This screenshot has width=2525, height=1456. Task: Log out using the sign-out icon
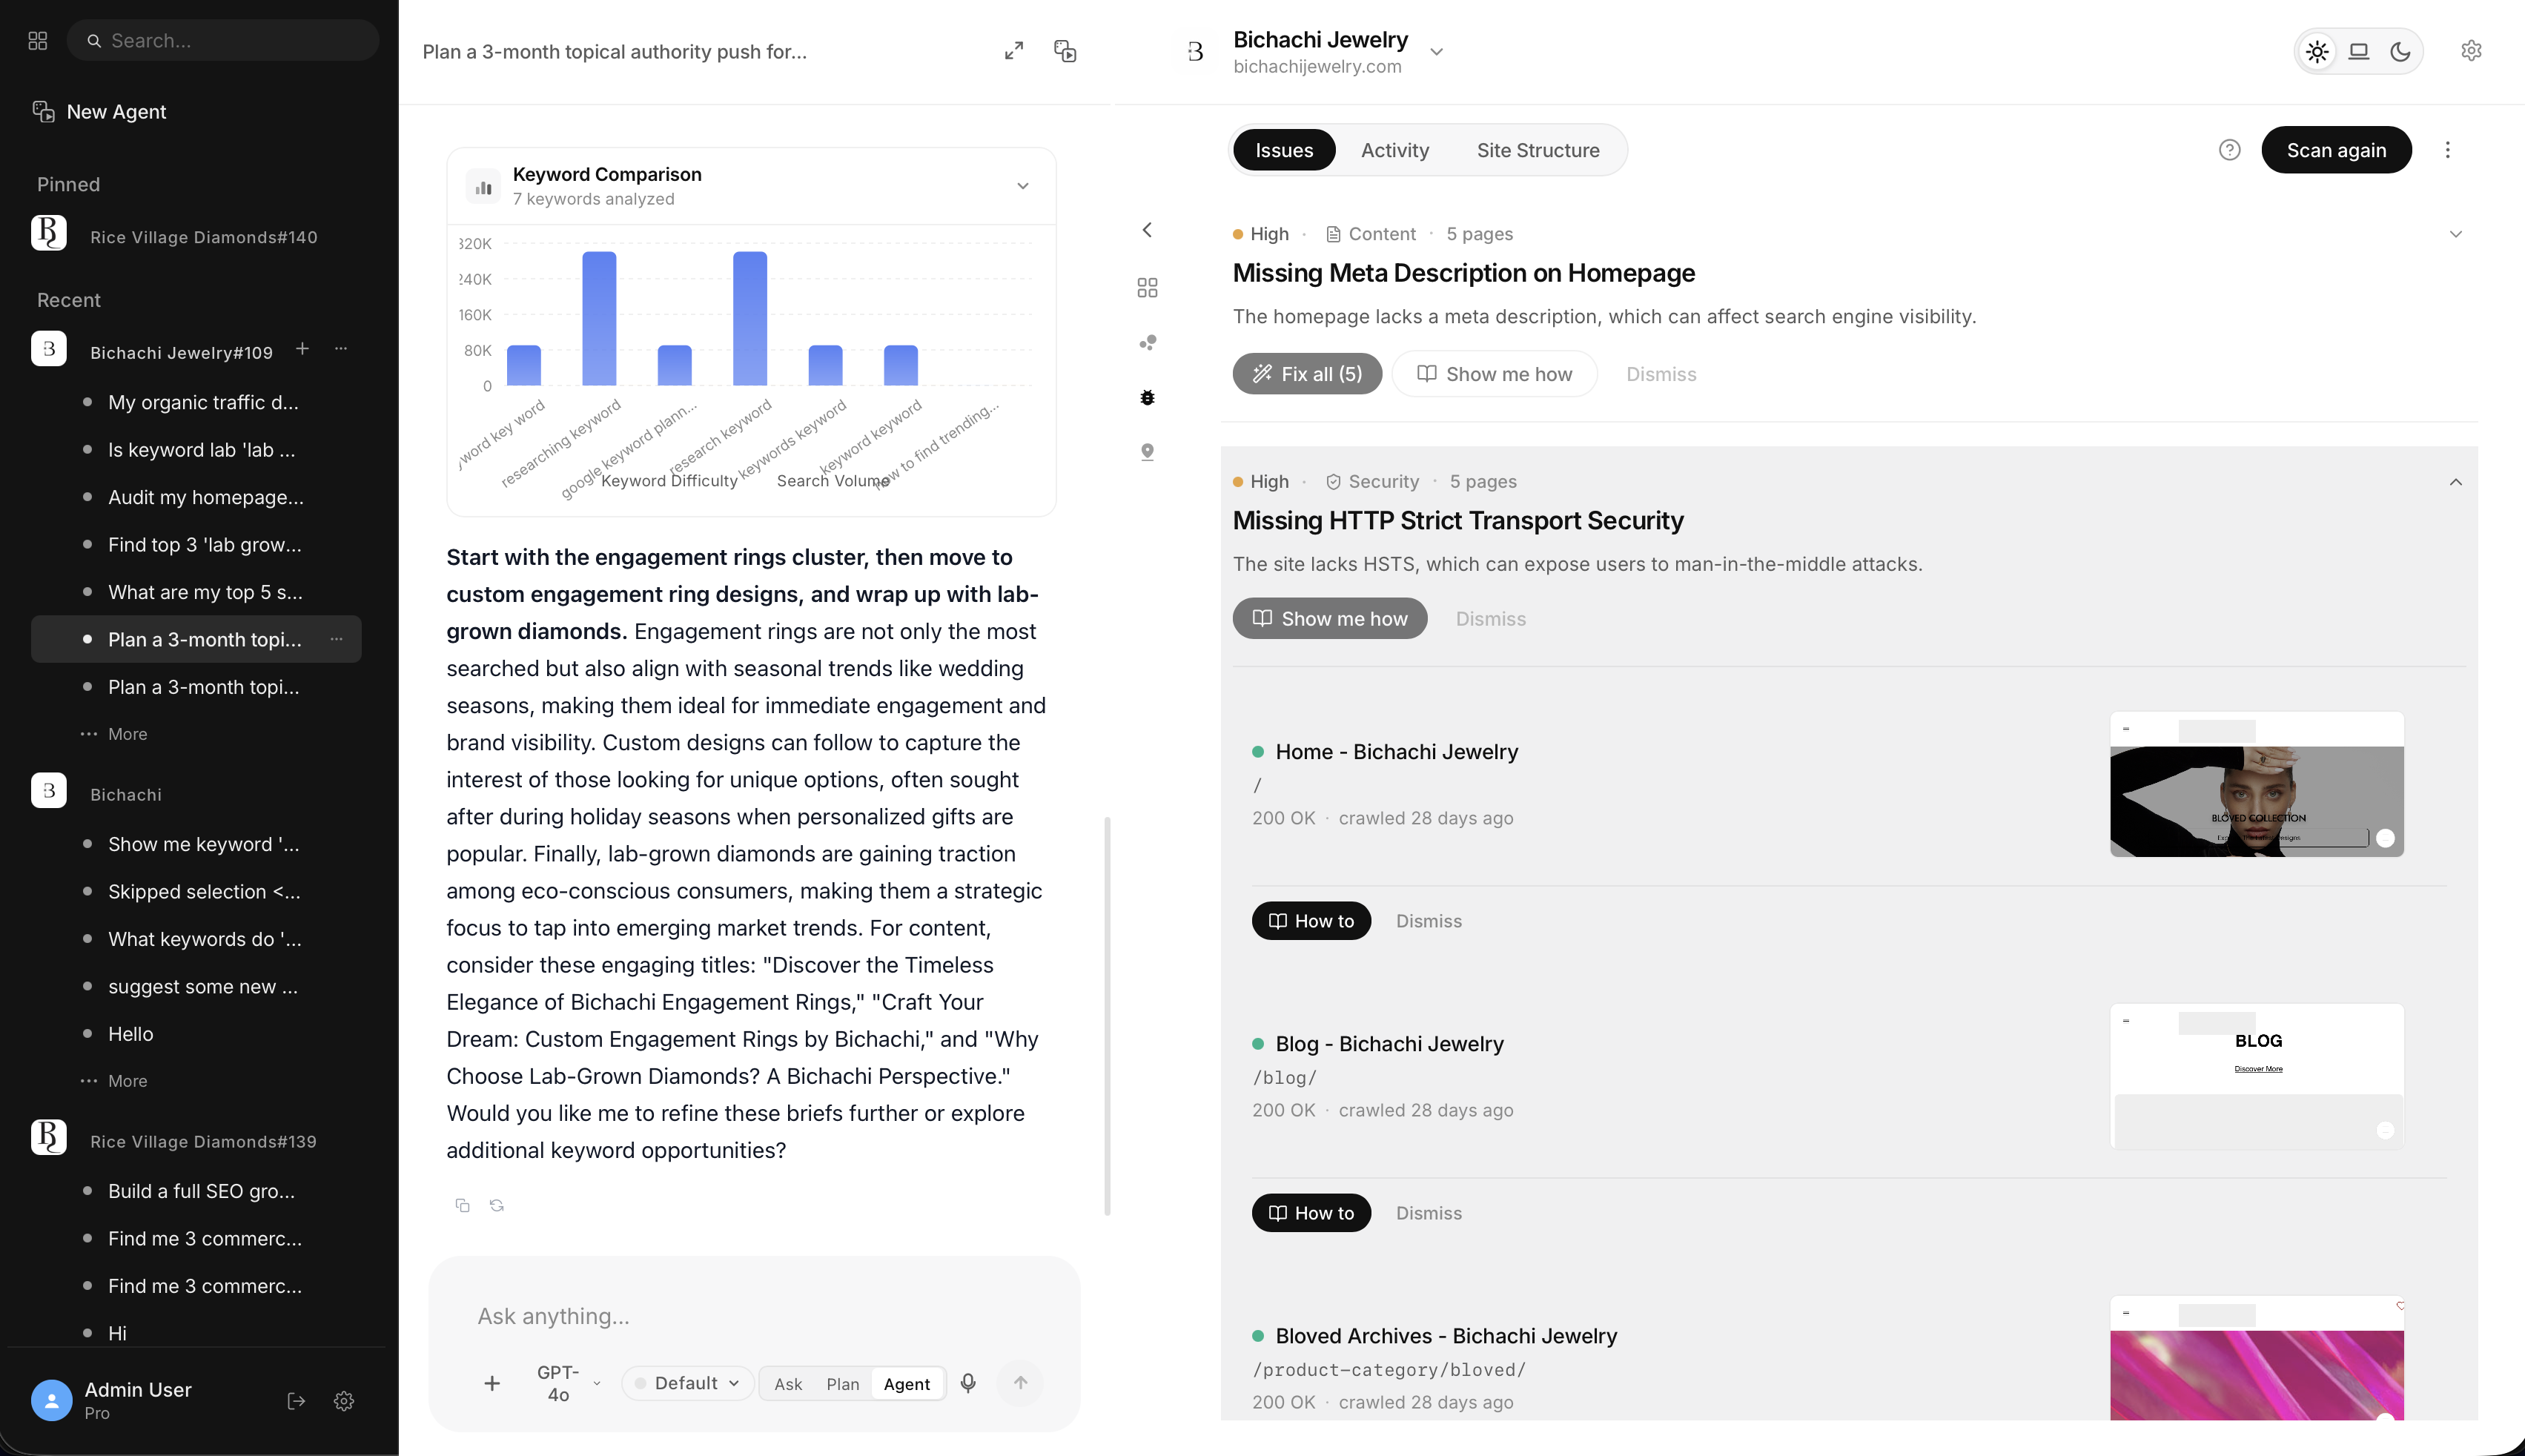coord(296,1400)
